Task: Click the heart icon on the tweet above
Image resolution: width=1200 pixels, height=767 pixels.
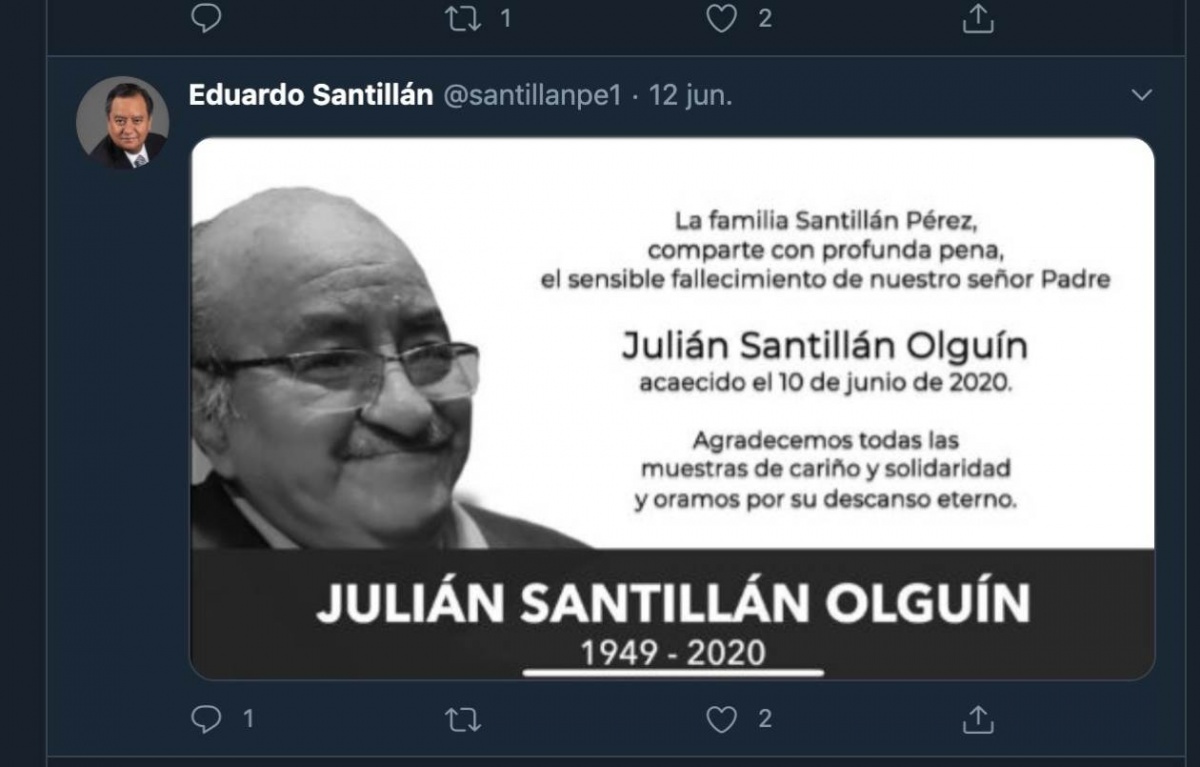Action: click(x=721, y=18)
